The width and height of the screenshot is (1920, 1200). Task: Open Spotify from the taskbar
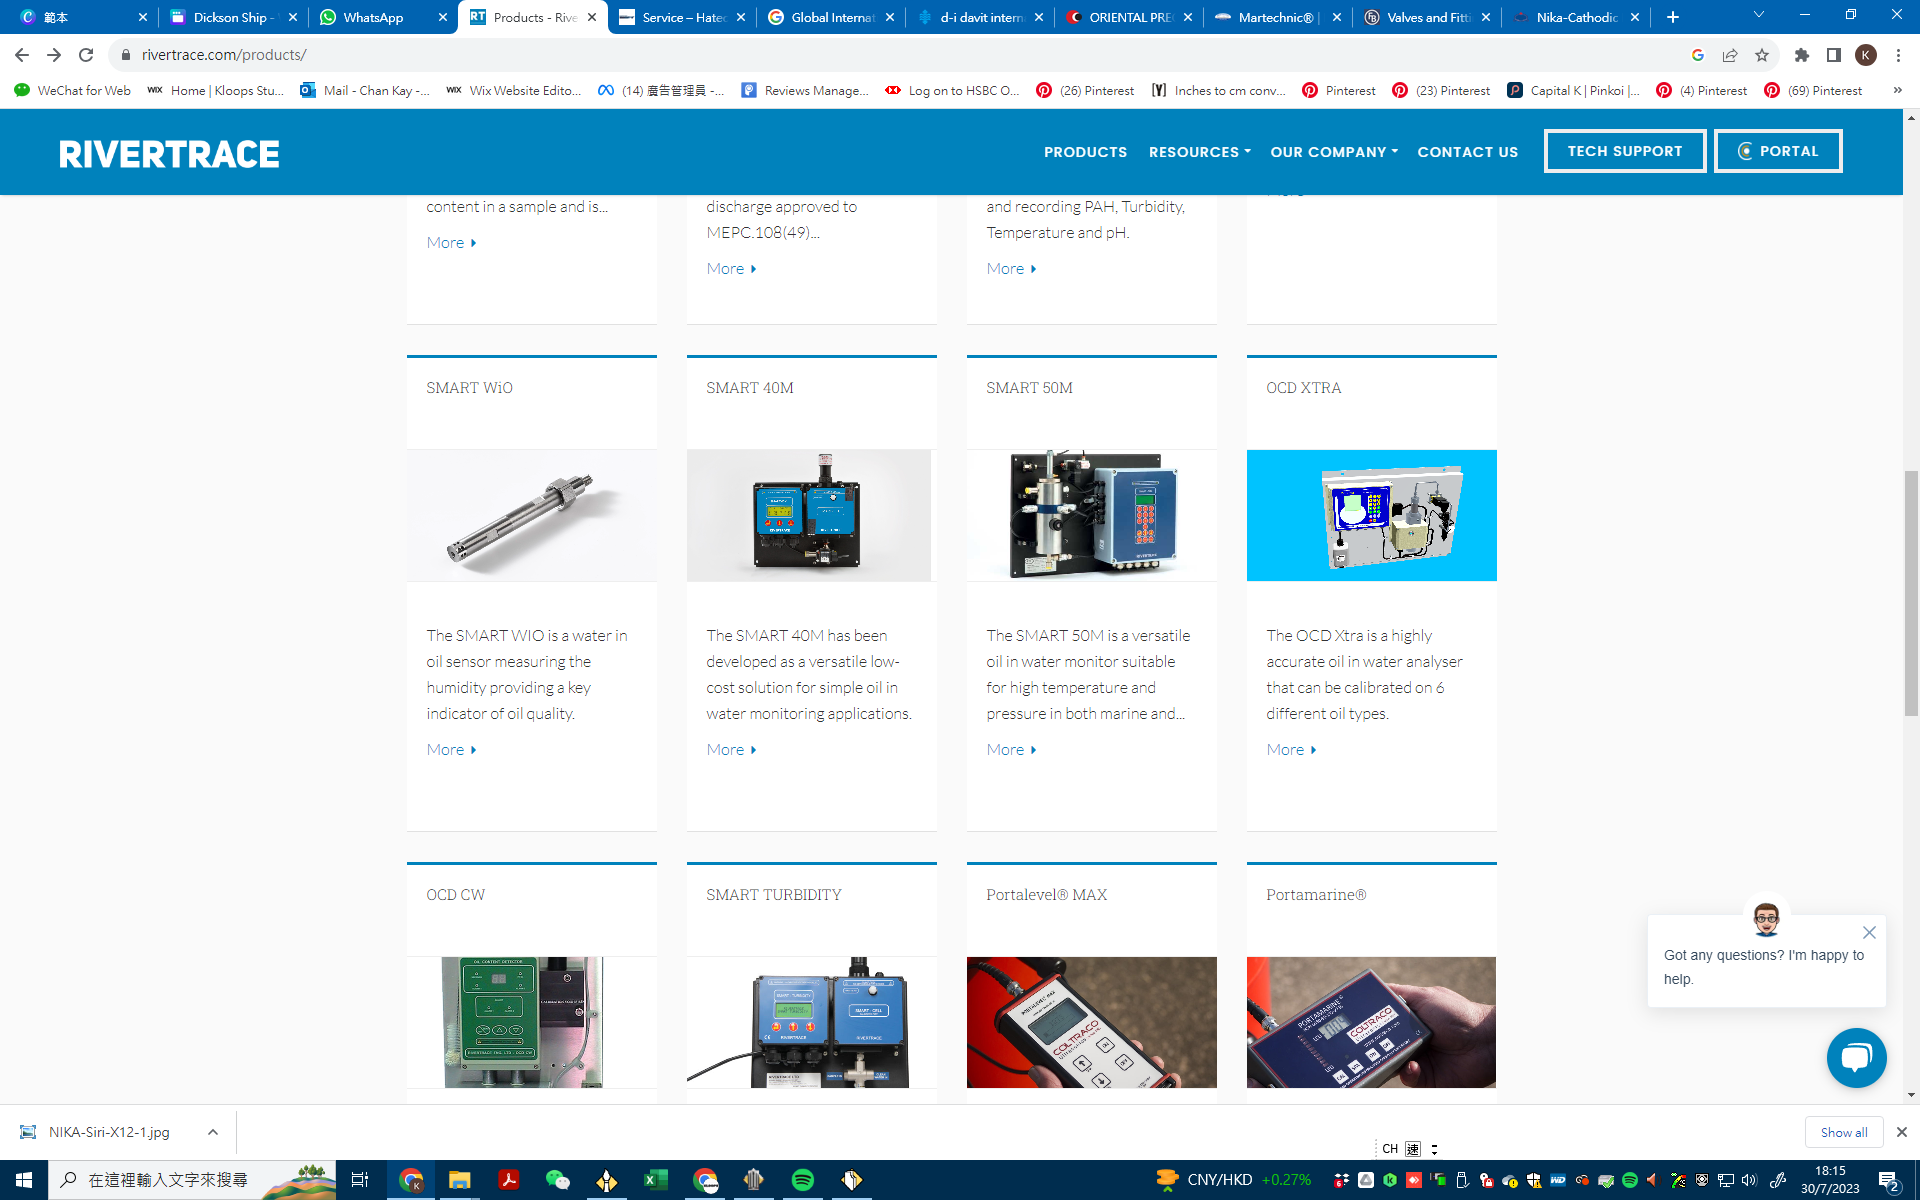click(x=802, y=1180)
